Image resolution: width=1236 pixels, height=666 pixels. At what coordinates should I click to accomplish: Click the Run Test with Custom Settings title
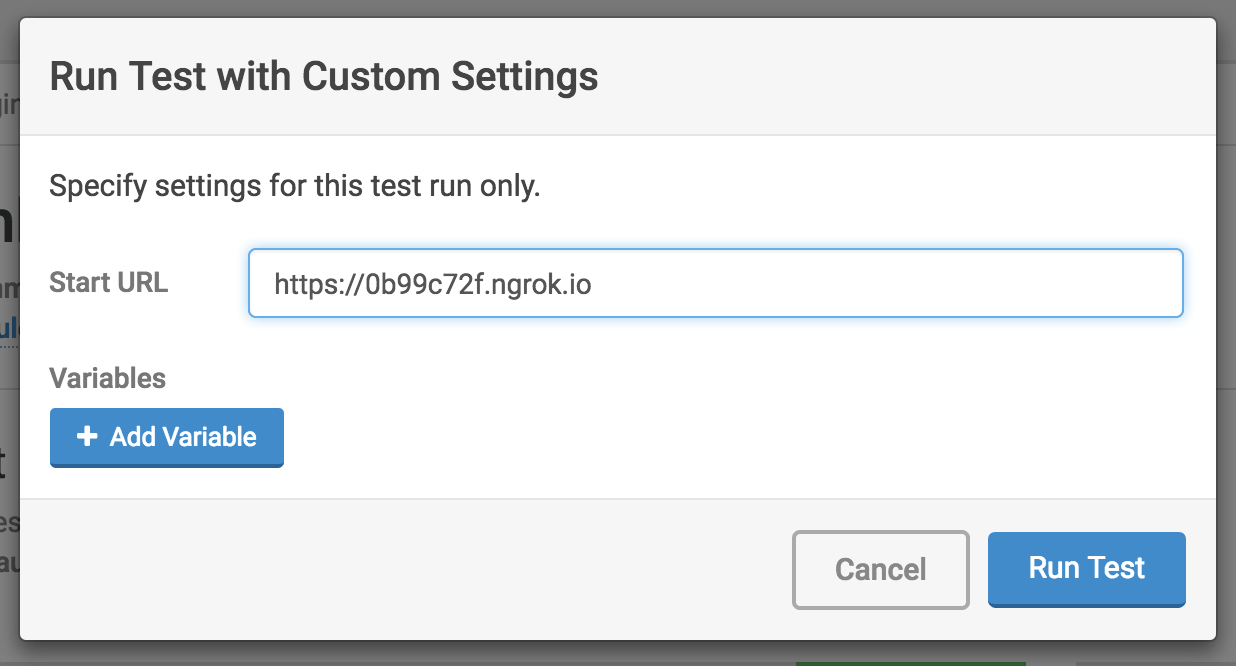(323, 76)
